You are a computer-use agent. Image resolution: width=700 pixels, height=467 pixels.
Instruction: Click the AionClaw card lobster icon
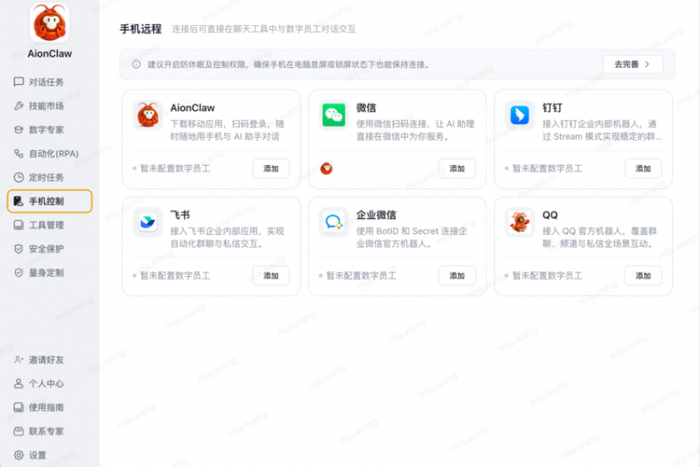pos(148,115)
